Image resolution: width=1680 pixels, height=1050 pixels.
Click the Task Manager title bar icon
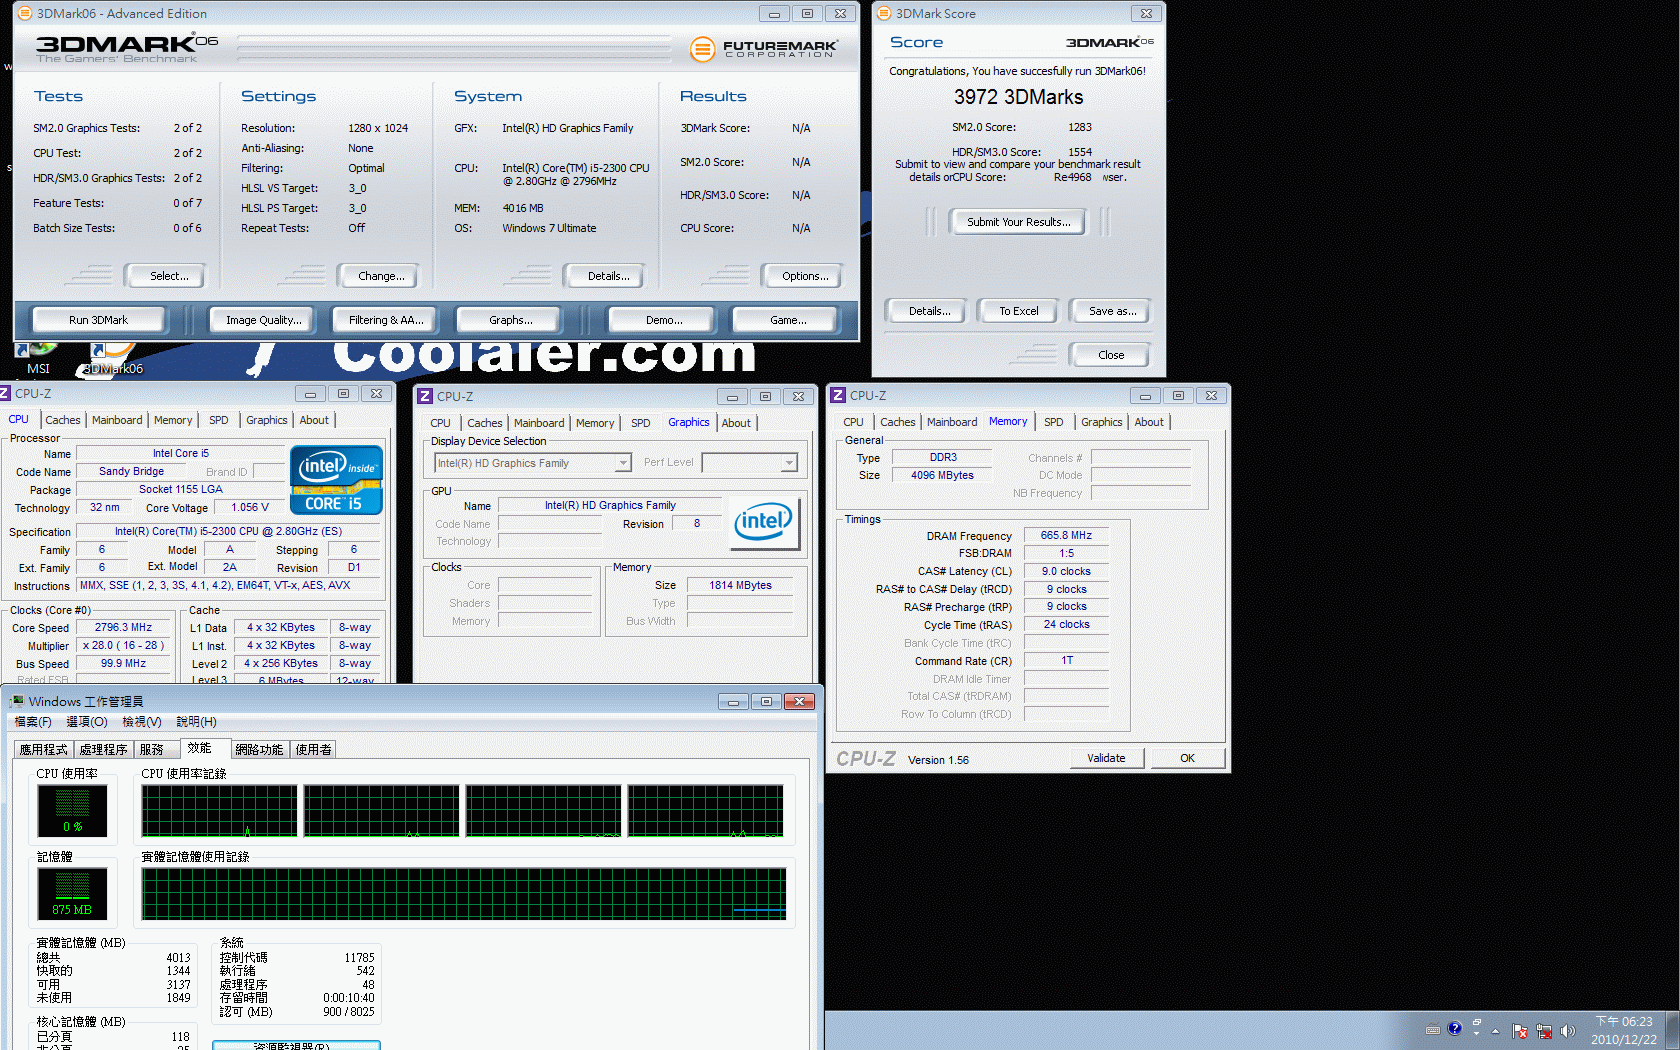pos(16,701)
